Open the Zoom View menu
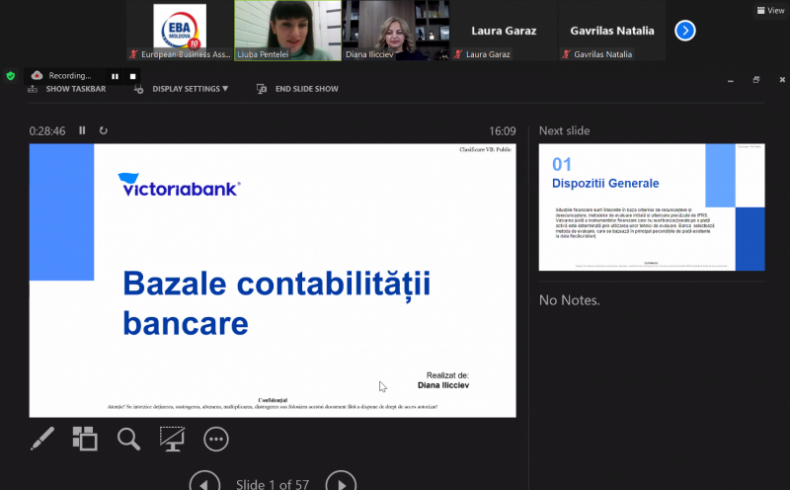Image resolution: width=790 pixels, height=490 pixels. pos(771,11)
